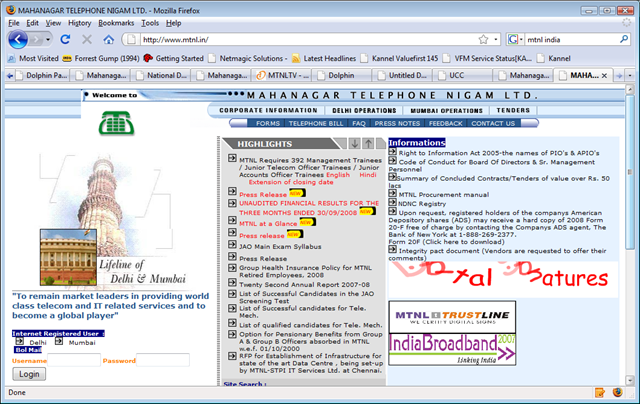
Task: Open the IndiaBroadband 2007 banner
Action: pos(452,349)
